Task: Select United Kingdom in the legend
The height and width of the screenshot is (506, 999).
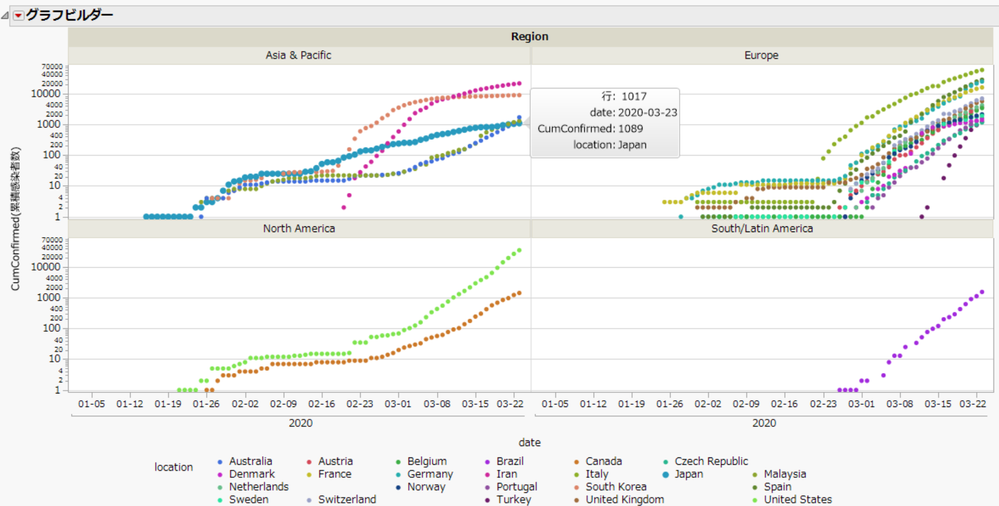Action: coord(625,500)
